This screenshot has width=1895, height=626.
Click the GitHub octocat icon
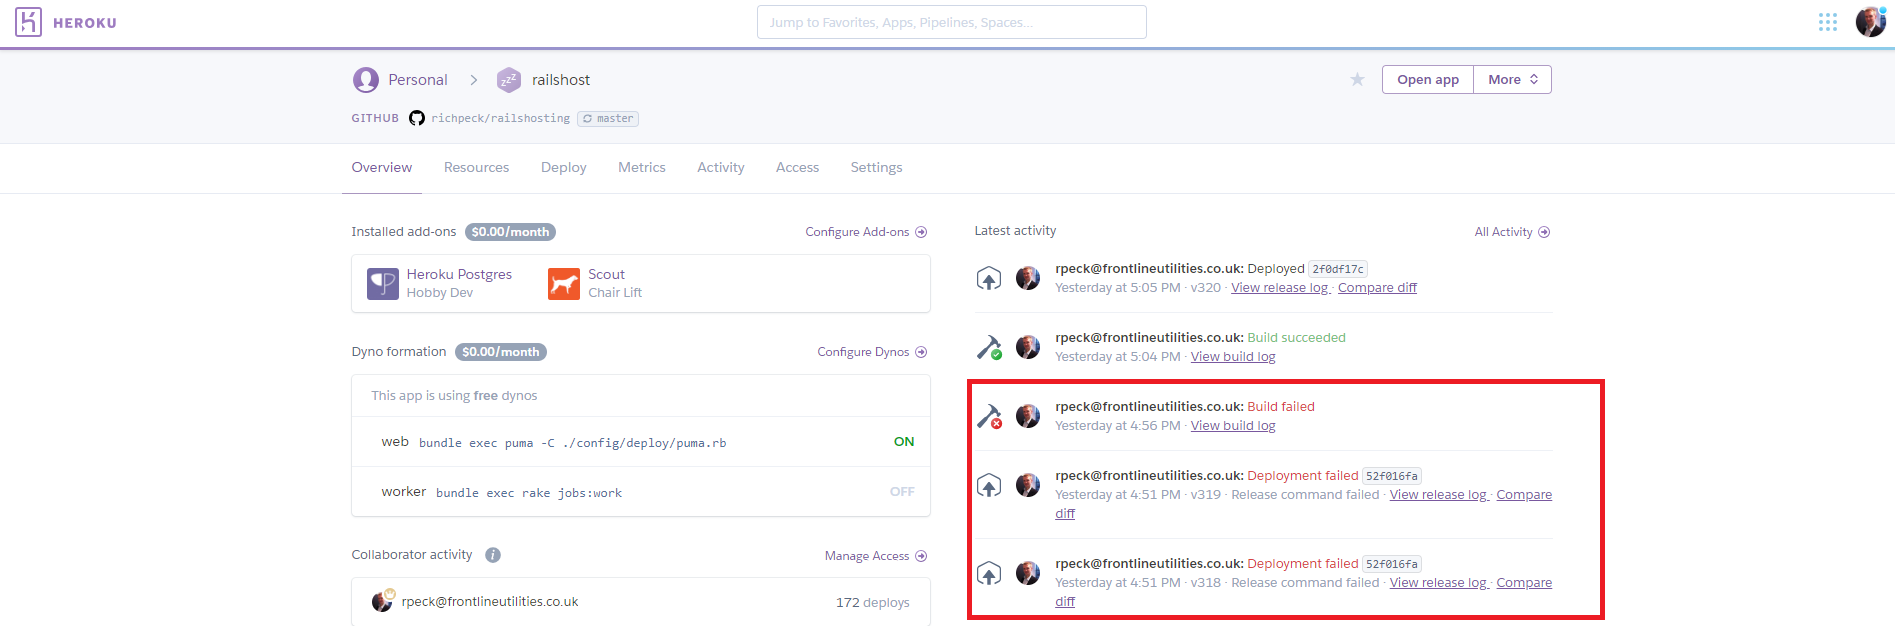417,118
